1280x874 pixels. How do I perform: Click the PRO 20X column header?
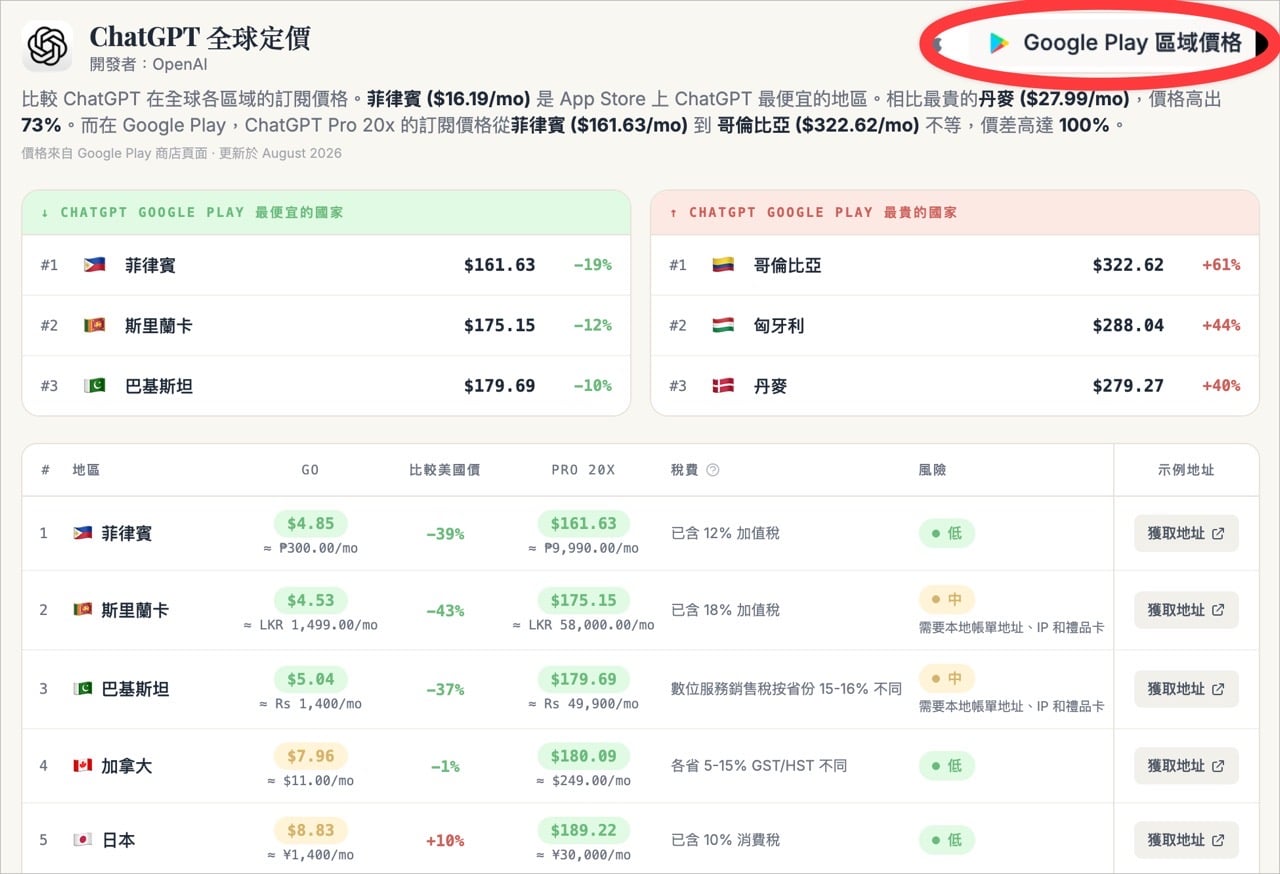(583, 470)
